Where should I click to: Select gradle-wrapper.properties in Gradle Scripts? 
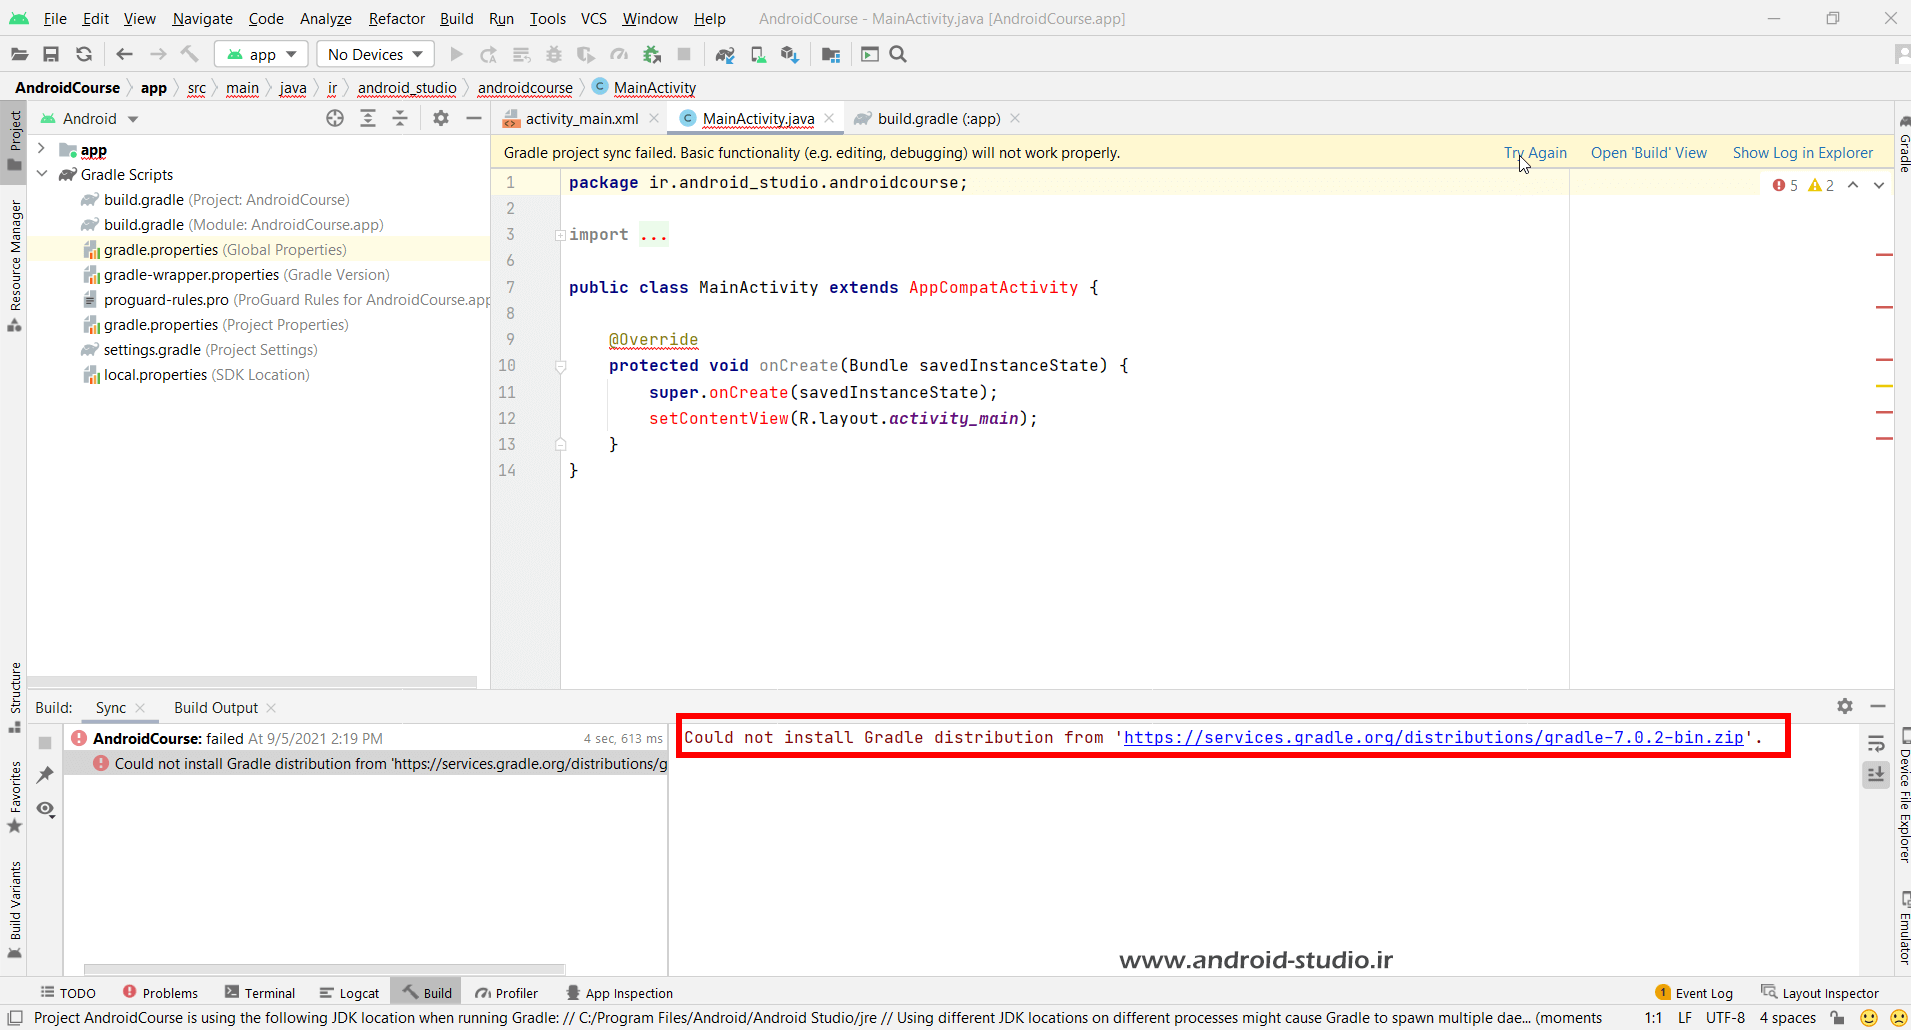191,275
